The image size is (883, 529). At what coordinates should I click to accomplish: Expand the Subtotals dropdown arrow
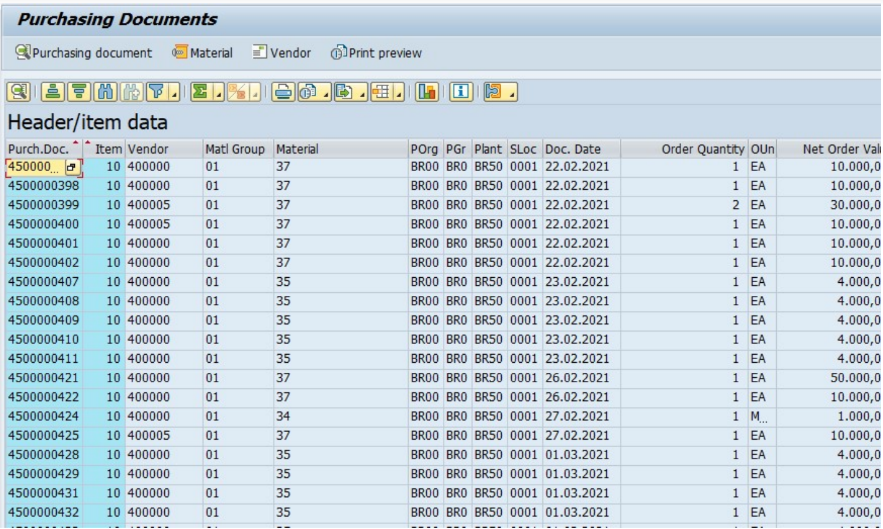(x=256, y=92)
